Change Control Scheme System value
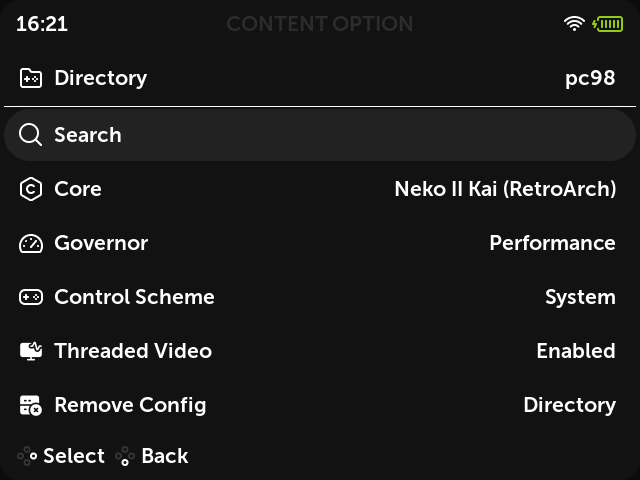The width and height of the screenshot is (640, 480). (x=580, y=297)
